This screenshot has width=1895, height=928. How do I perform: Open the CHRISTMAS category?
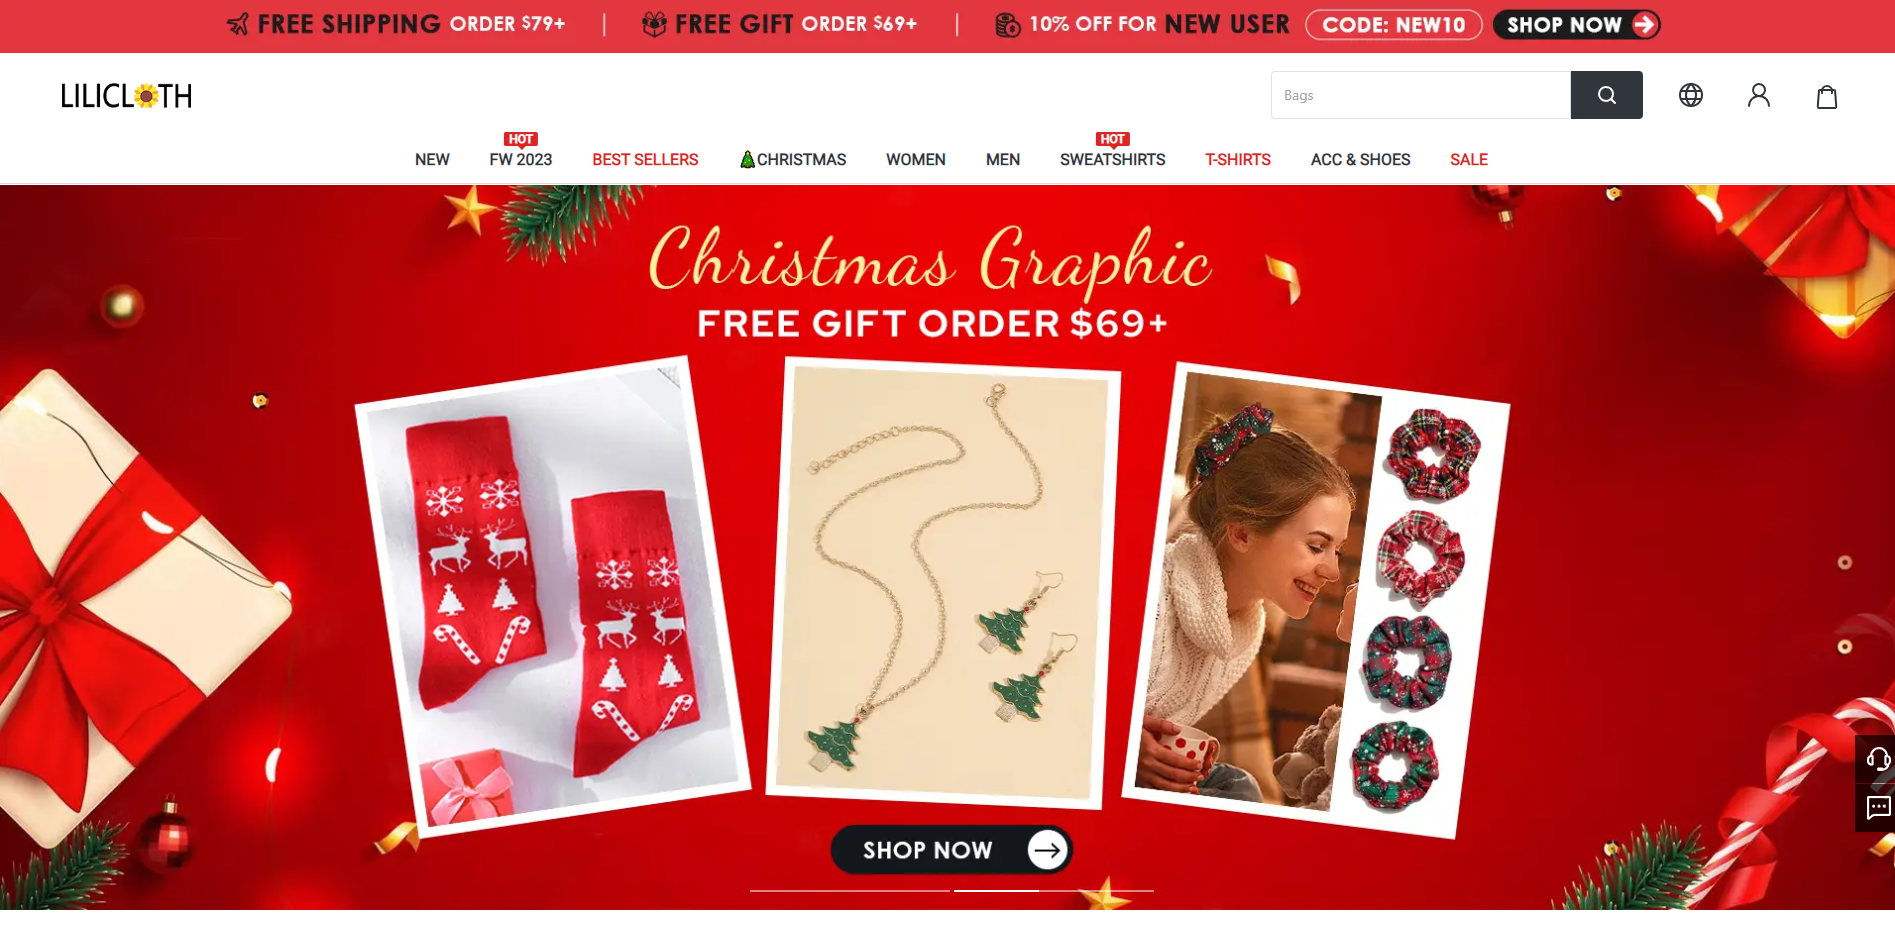793,160
